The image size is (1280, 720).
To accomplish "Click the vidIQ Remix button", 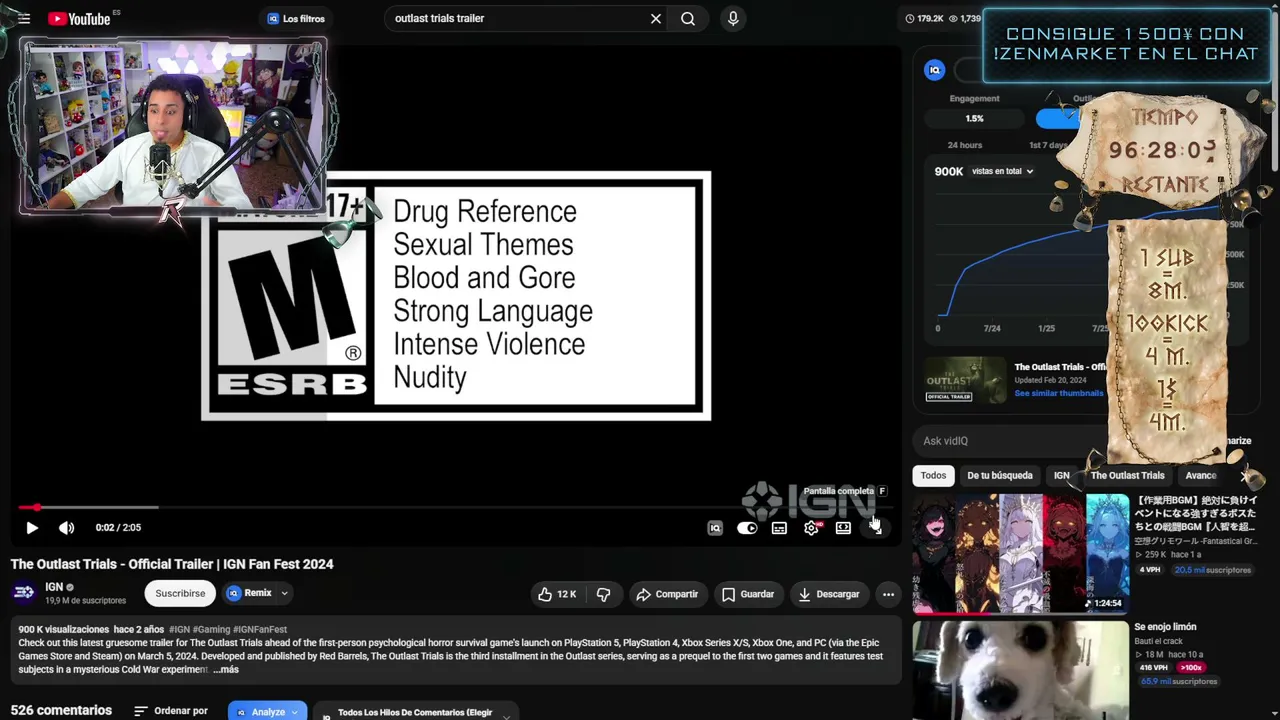I will point(249,593).
